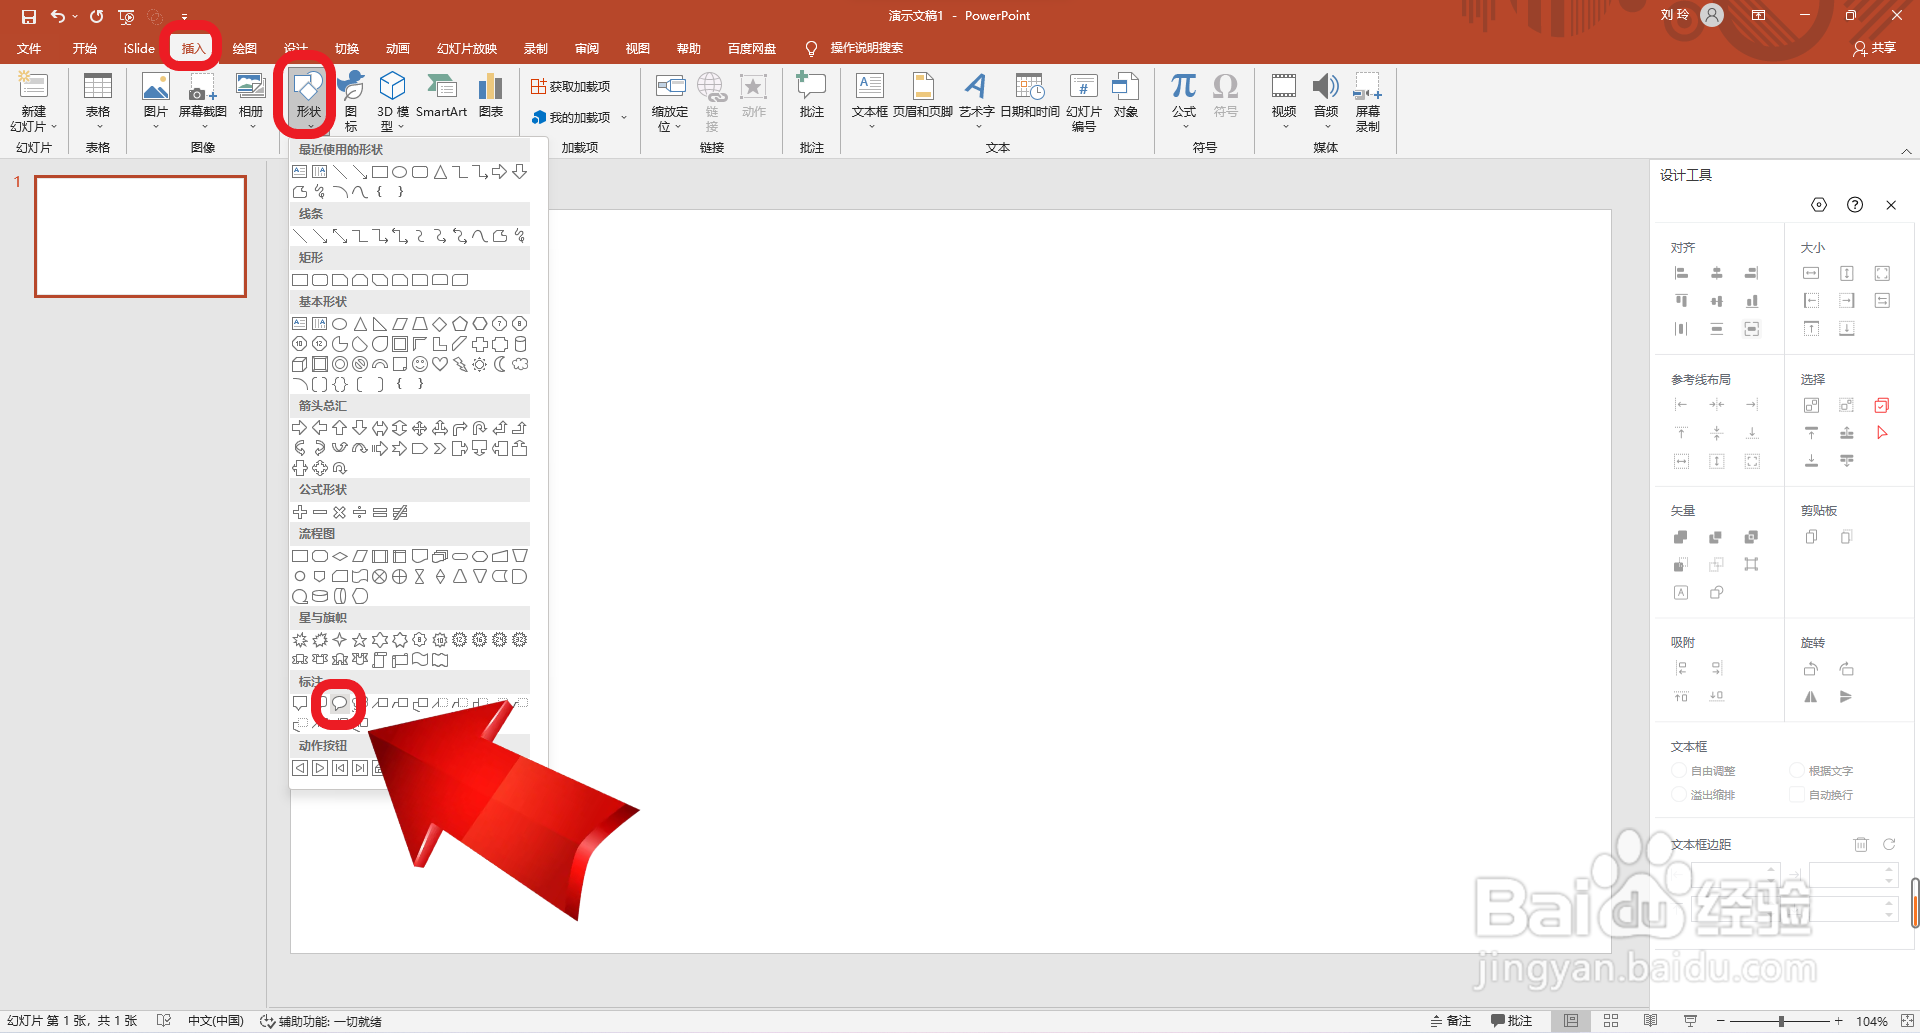
Task: Select the sun shape
Action: [480, 364]
